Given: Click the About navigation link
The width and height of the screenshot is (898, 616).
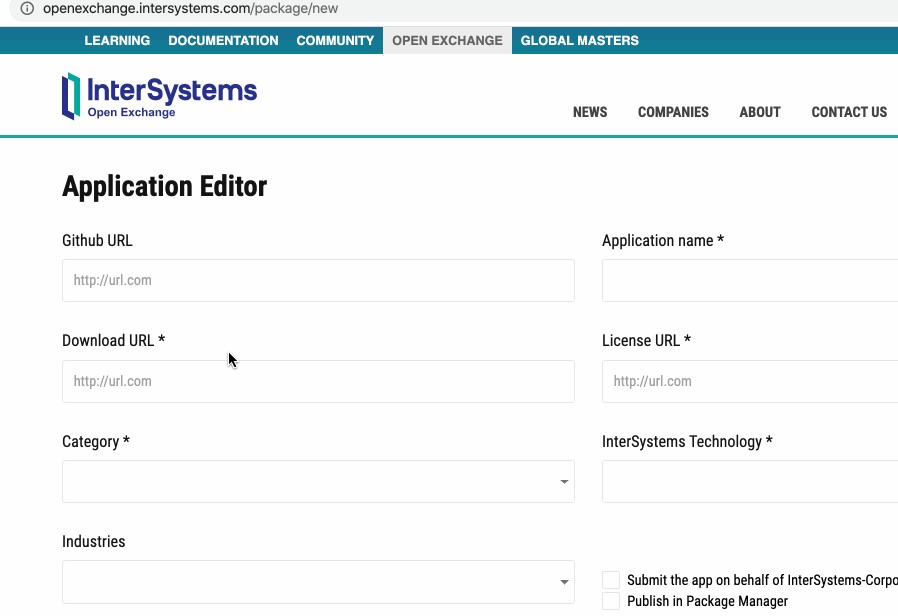Looking at the screenshot, I should click(x=760, y=112).
